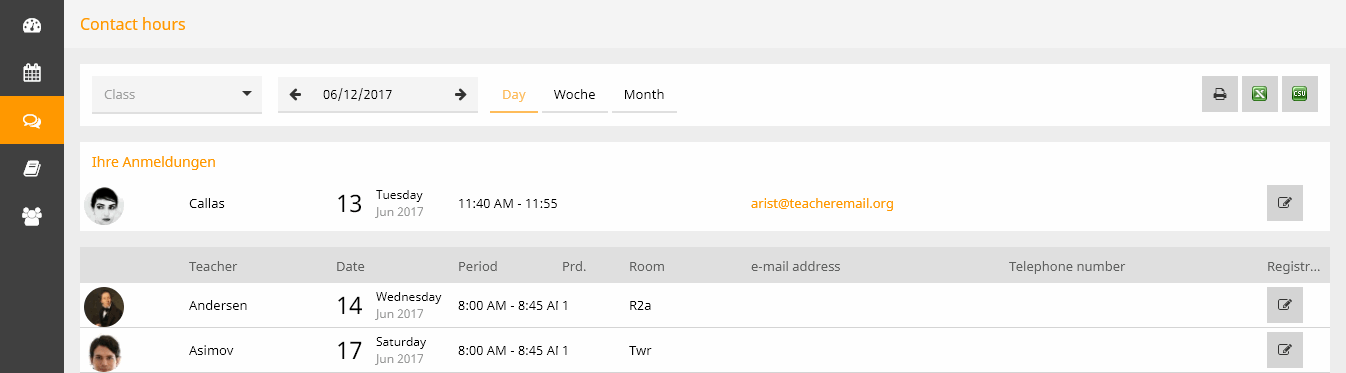Viewport: 1346px width, 373px height.
Task: Select the contact hours chat icon
Action: (32, 120)
